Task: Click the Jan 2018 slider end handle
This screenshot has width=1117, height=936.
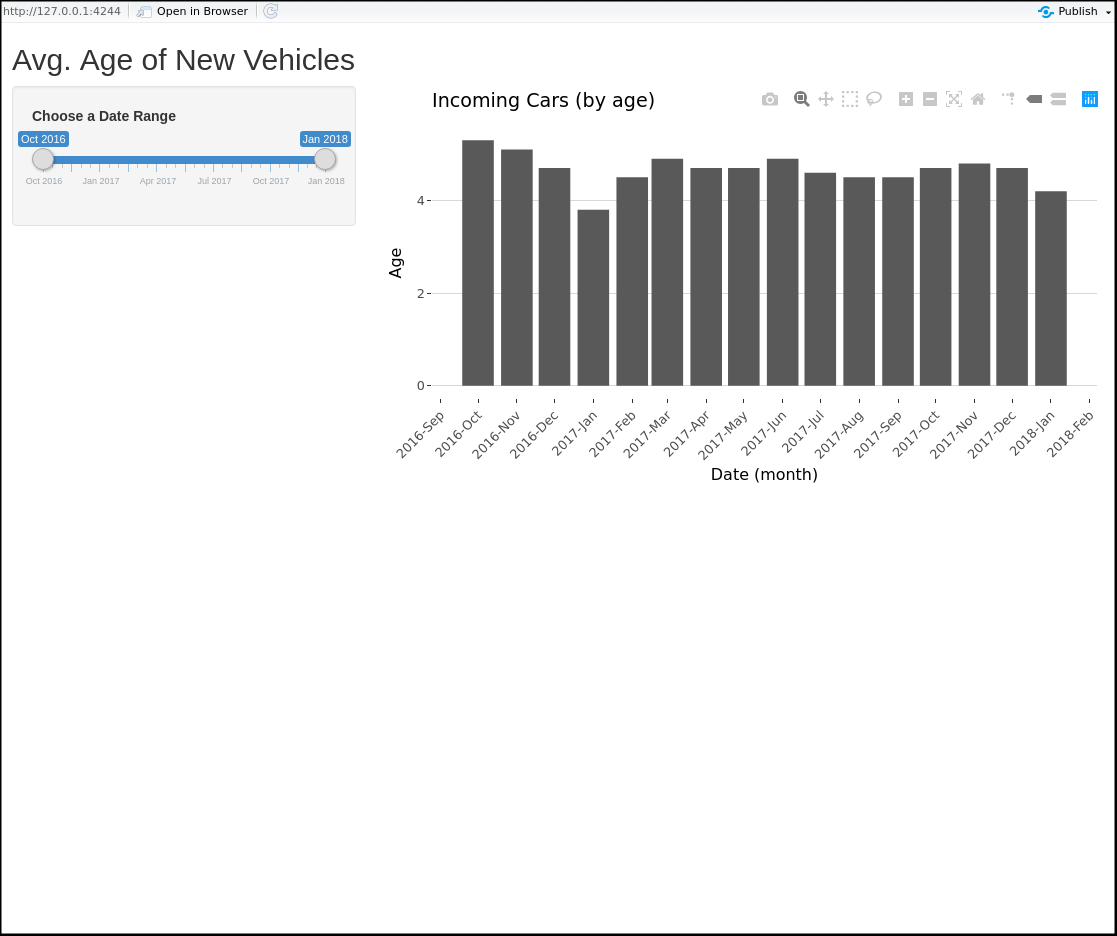Action: [x=325, y=159]
